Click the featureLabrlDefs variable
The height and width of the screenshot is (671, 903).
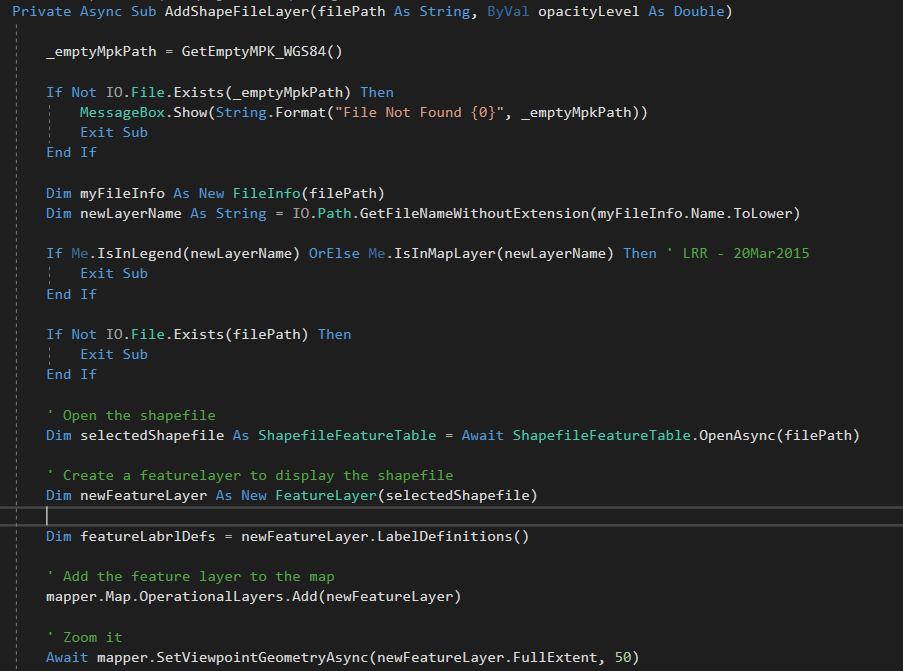click(x=147, y=536)
